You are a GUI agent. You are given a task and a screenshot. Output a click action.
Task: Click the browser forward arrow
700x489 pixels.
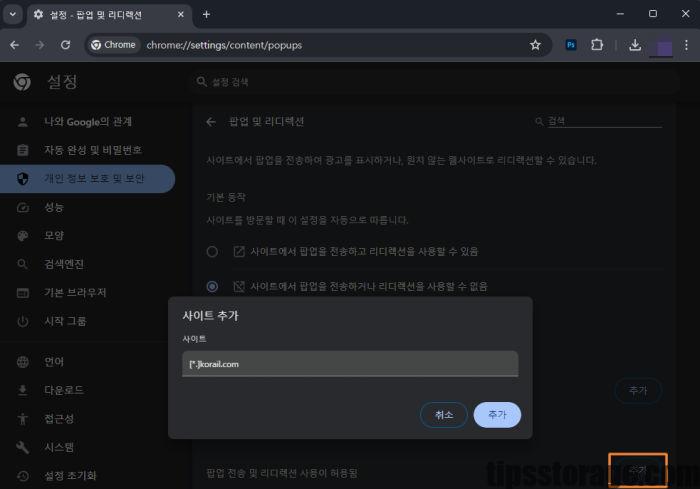tap(40, 45)
